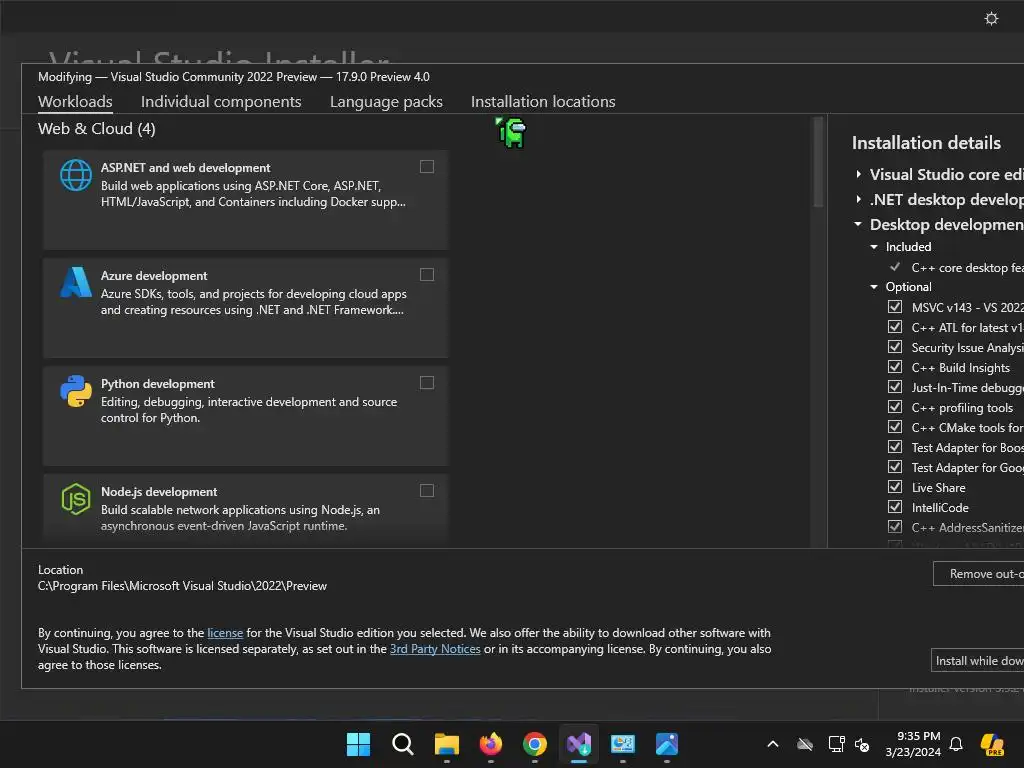The height and width of the screenshot is (768, 1024).
Task: Uncheck Security Issue Analysis option
Action: tap(895, 347)
